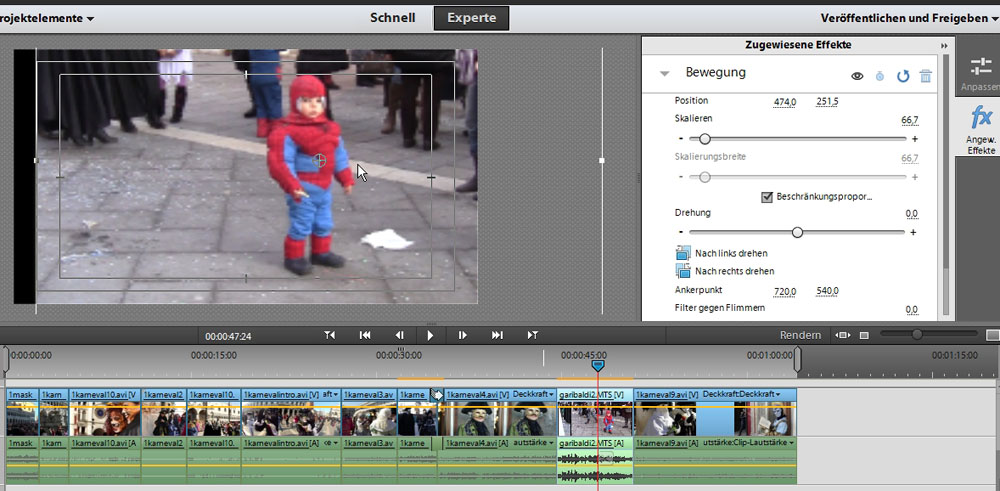Click the transition icon between 1karne and 1karneval4
Viewport: 1000px width, 491px height.
(x=437, y=395)
